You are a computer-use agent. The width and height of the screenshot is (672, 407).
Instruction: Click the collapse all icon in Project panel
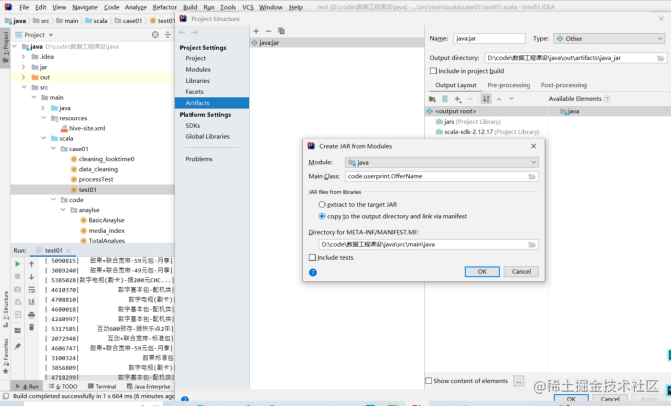pyautogui.click(x=168, y=35)
